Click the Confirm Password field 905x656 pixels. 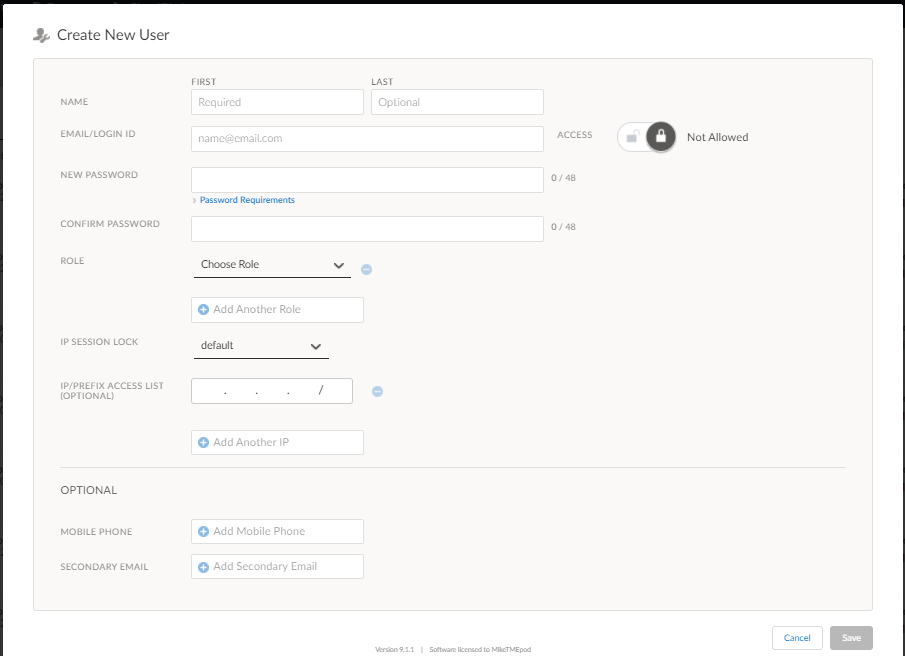coord(367,229)
